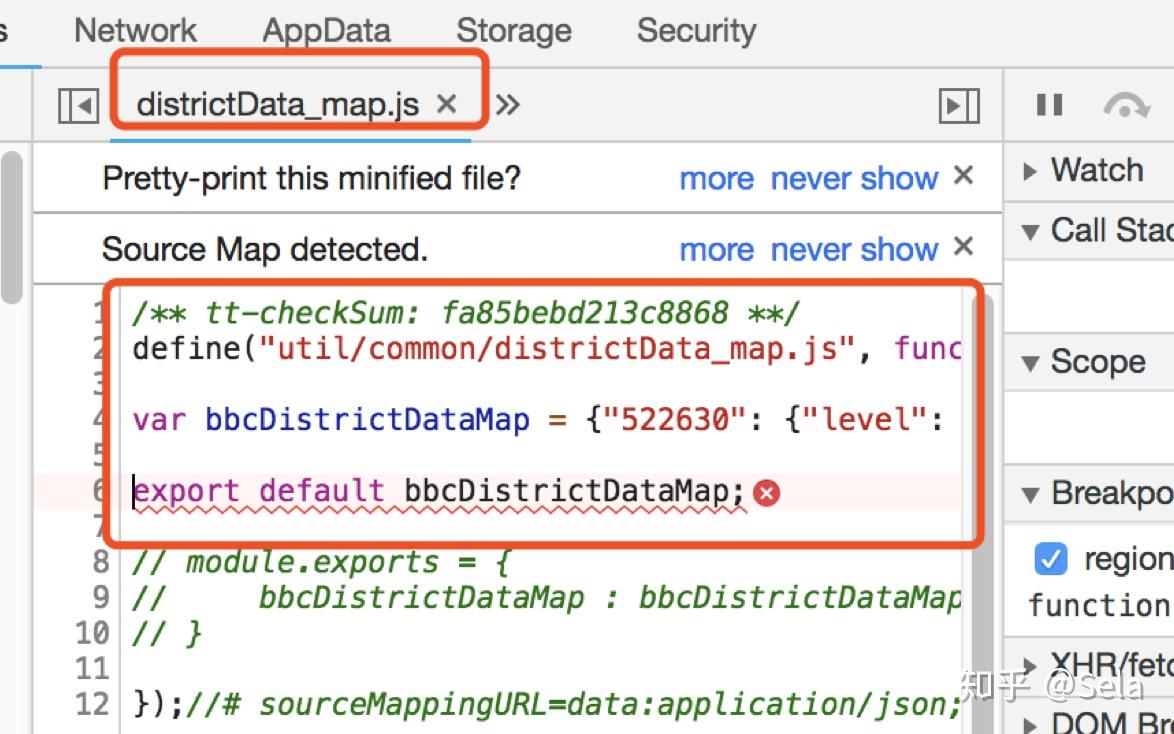Toggle the file navigator sidebar icon
1174x734 pixels.
tap(78, 105)
